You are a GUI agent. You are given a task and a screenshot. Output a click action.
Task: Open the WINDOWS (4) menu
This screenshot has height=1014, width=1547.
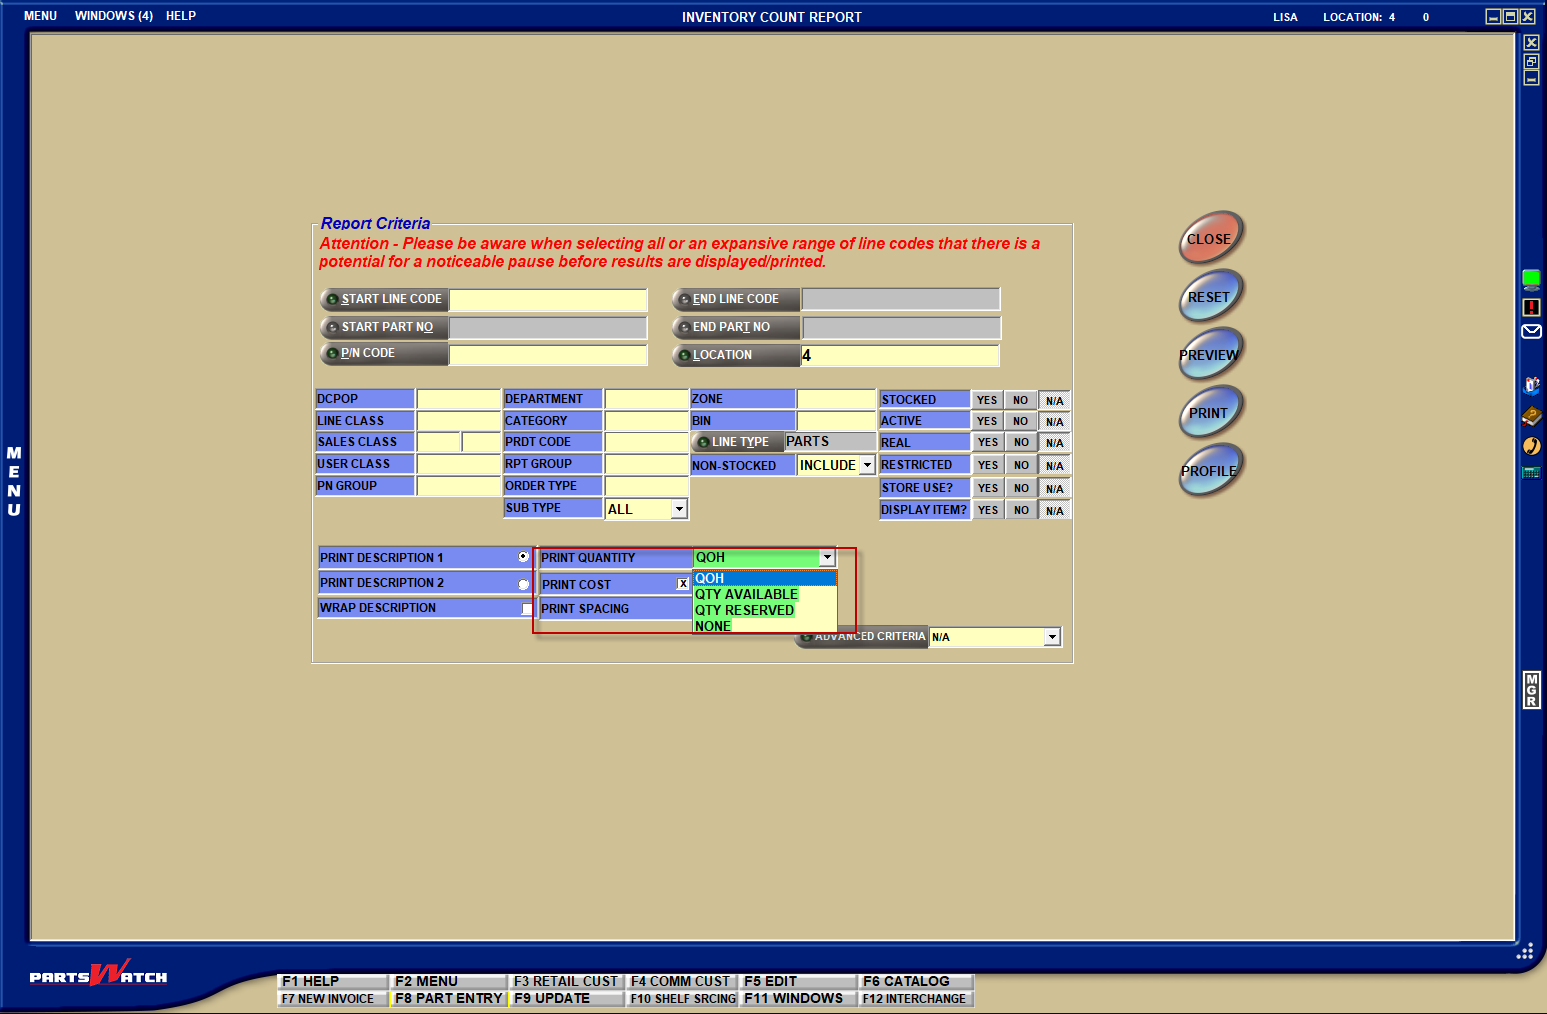pyautogui.click(x=113, y=16)
